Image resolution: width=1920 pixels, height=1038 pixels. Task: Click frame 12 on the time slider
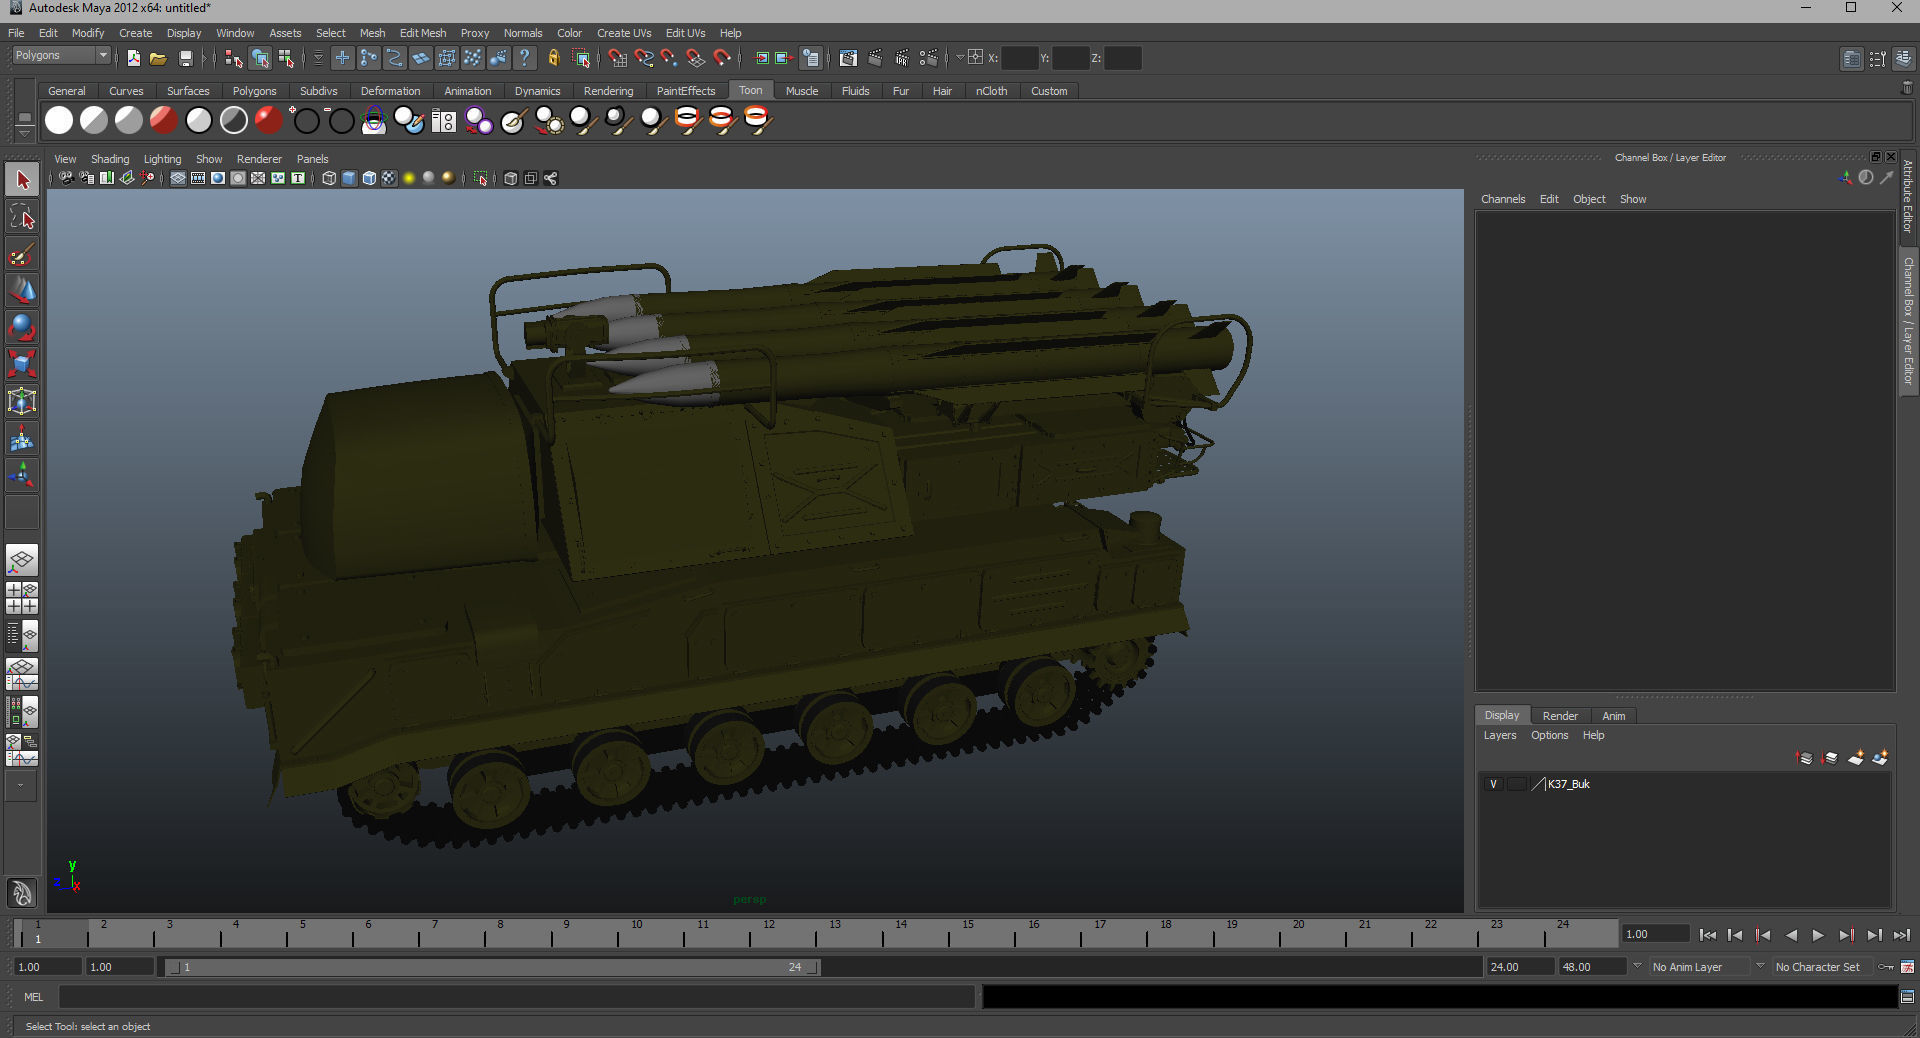(x=768, y=934)
